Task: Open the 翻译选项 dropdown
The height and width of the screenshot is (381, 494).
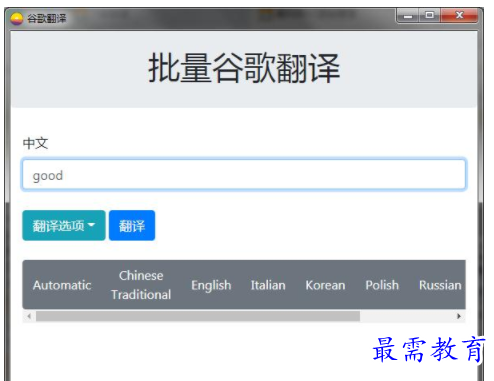Action: click(x=64, y=225)
